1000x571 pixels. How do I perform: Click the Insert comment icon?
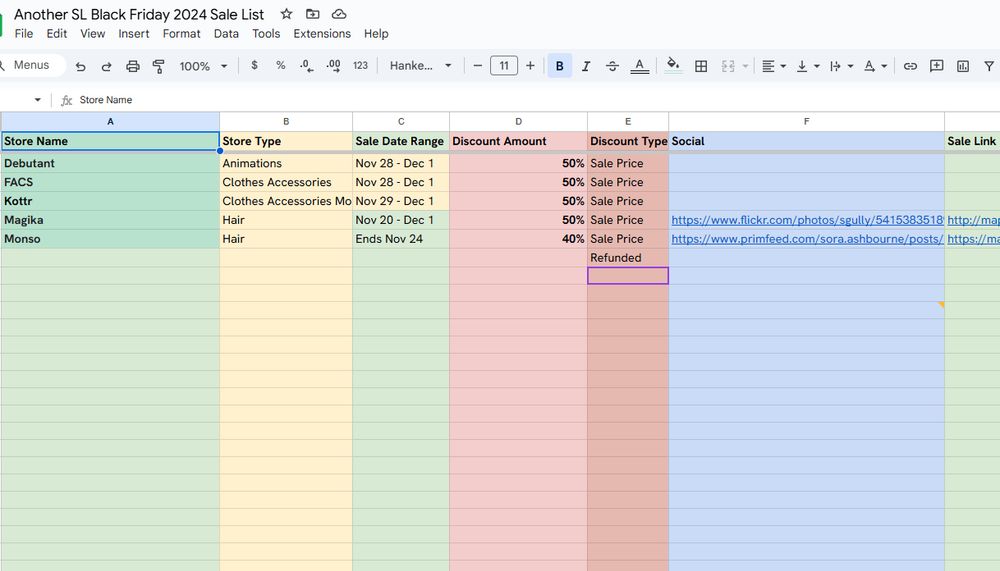point(936,66)
